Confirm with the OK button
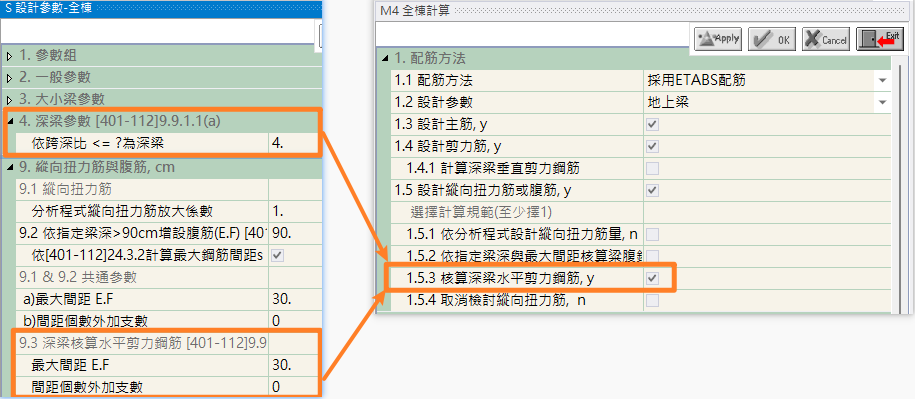This screenshot has height=399, width=915. click(x=771, y=39)
